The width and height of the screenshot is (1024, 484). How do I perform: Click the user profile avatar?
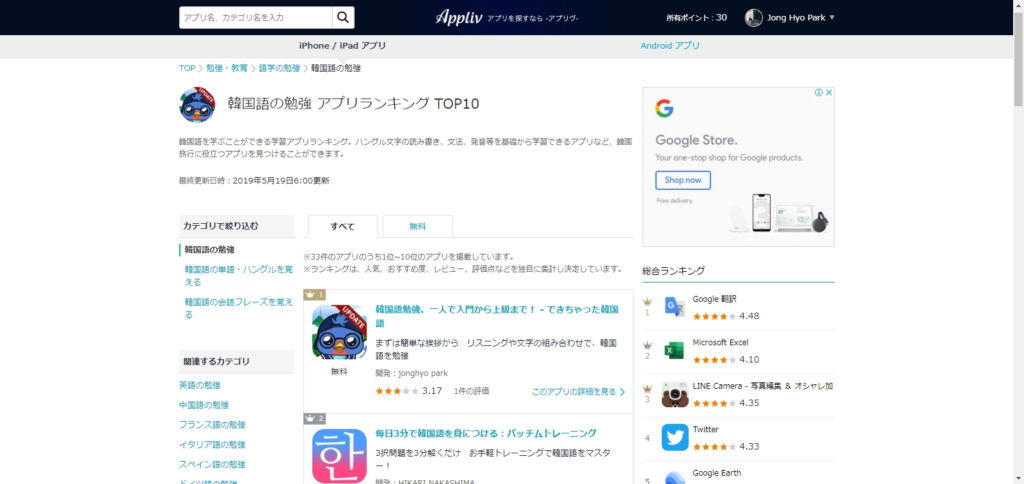click(754, 17)
